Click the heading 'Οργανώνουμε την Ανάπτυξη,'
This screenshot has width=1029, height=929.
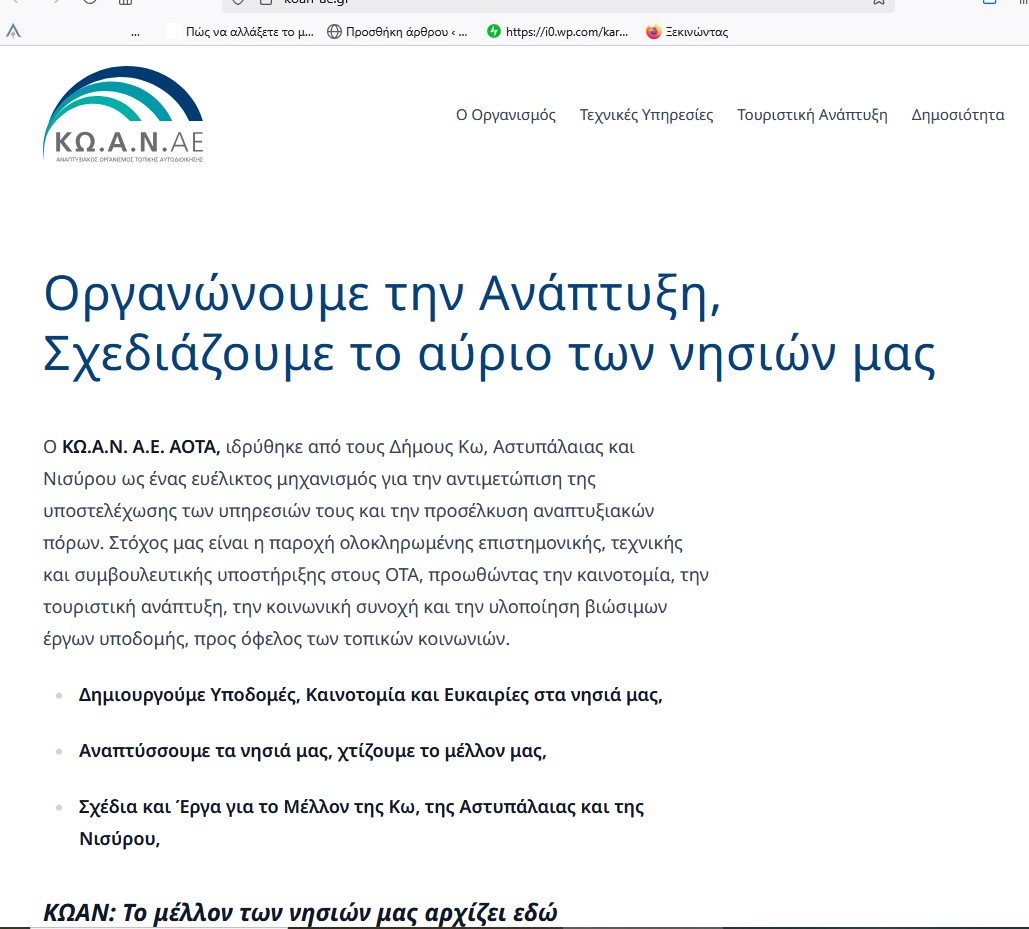coord(382,294)
